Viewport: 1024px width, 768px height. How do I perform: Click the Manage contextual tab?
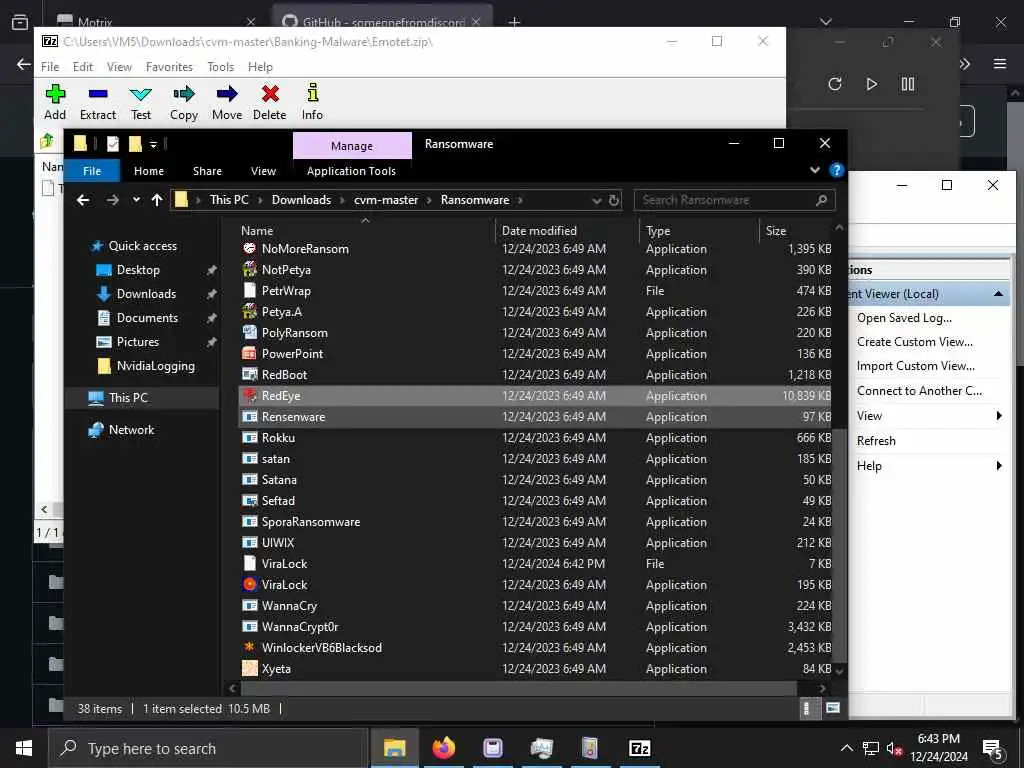pyautogui.click(x=352, y=146)
